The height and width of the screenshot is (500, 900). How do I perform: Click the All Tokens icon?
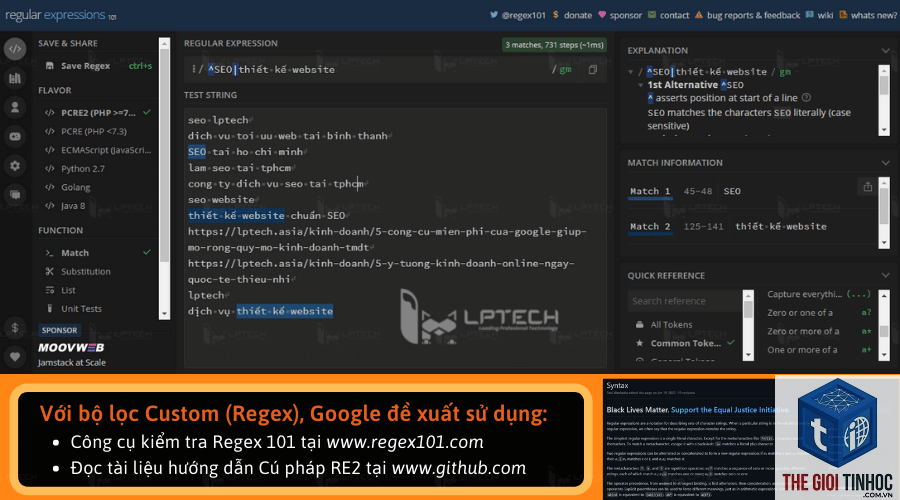tap(639, 324)
